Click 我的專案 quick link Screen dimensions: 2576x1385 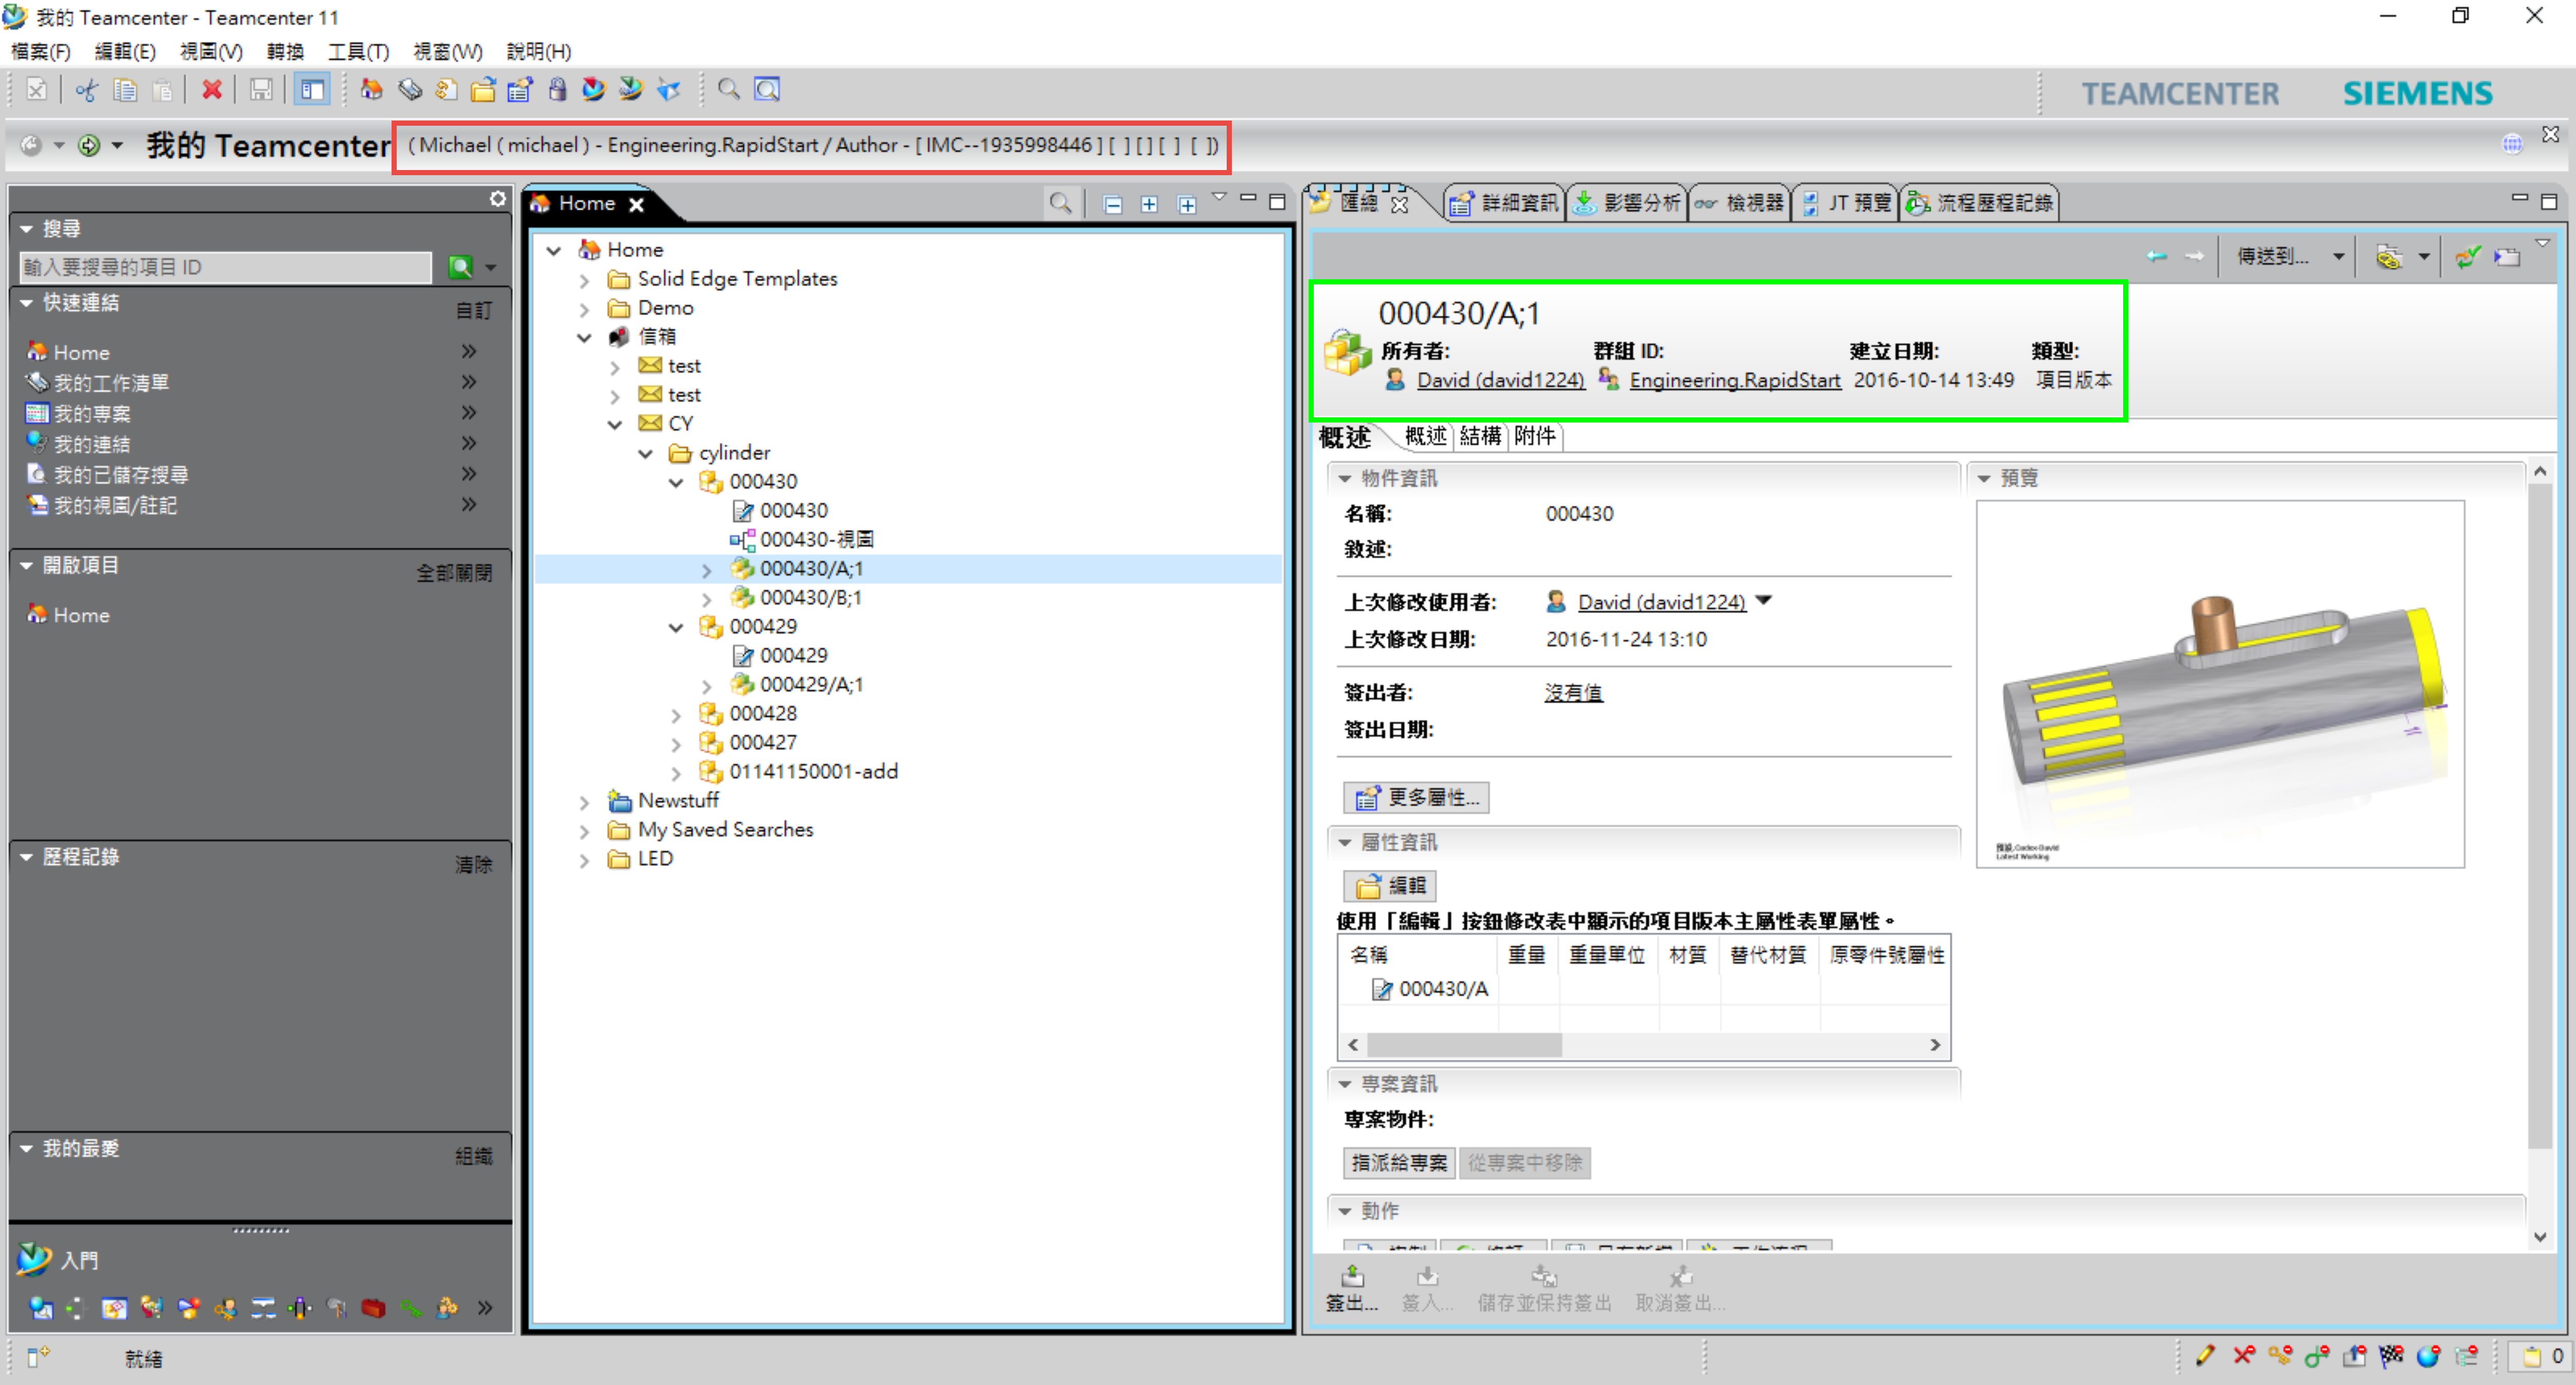92,413
